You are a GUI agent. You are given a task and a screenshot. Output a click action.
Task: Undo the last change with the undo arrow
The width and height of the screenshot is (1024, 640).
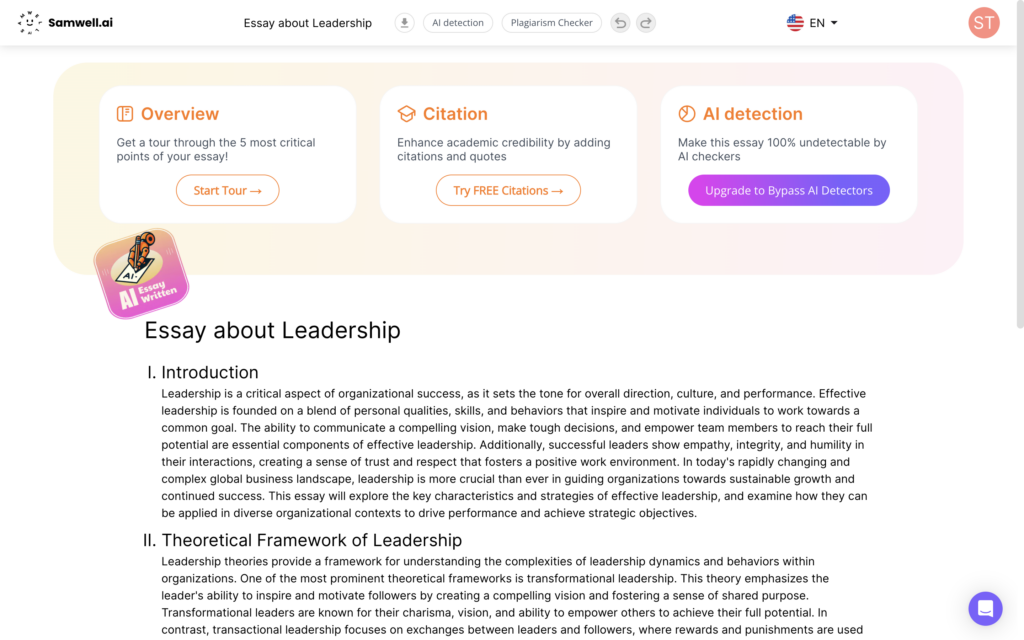(620, 22)
